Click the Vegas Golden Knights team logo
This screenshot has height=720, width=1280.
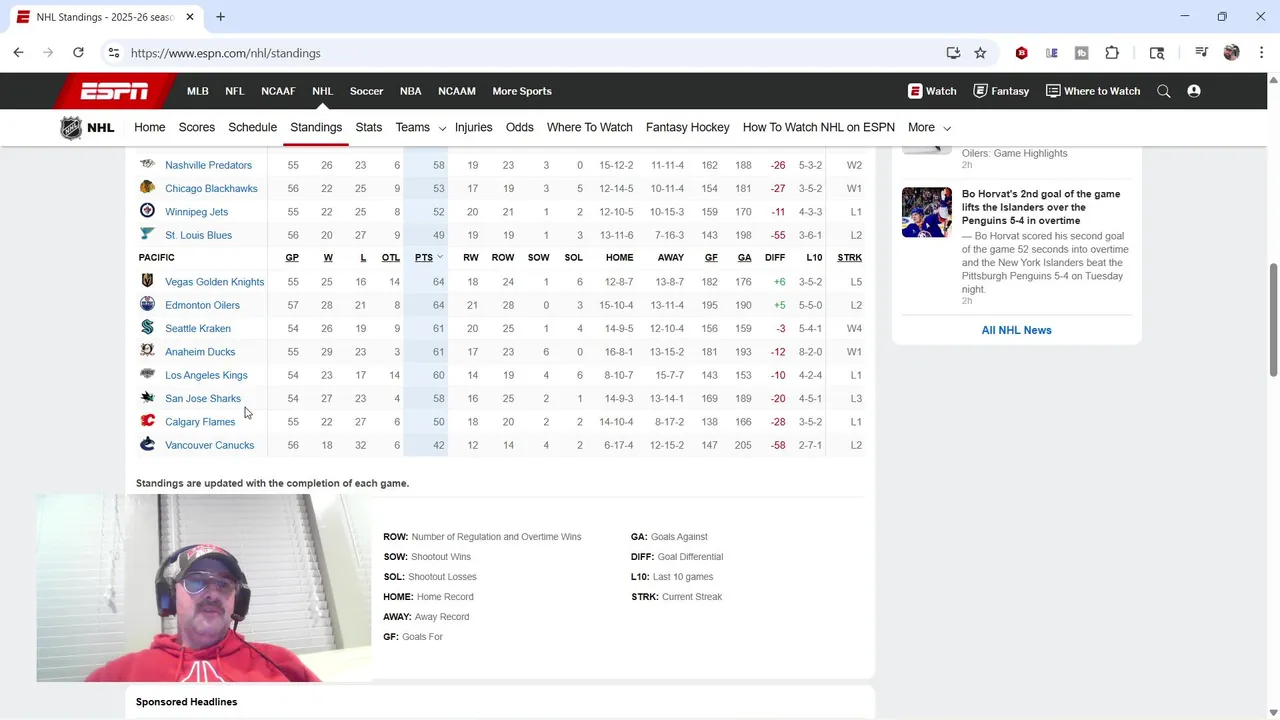(147, 281)
